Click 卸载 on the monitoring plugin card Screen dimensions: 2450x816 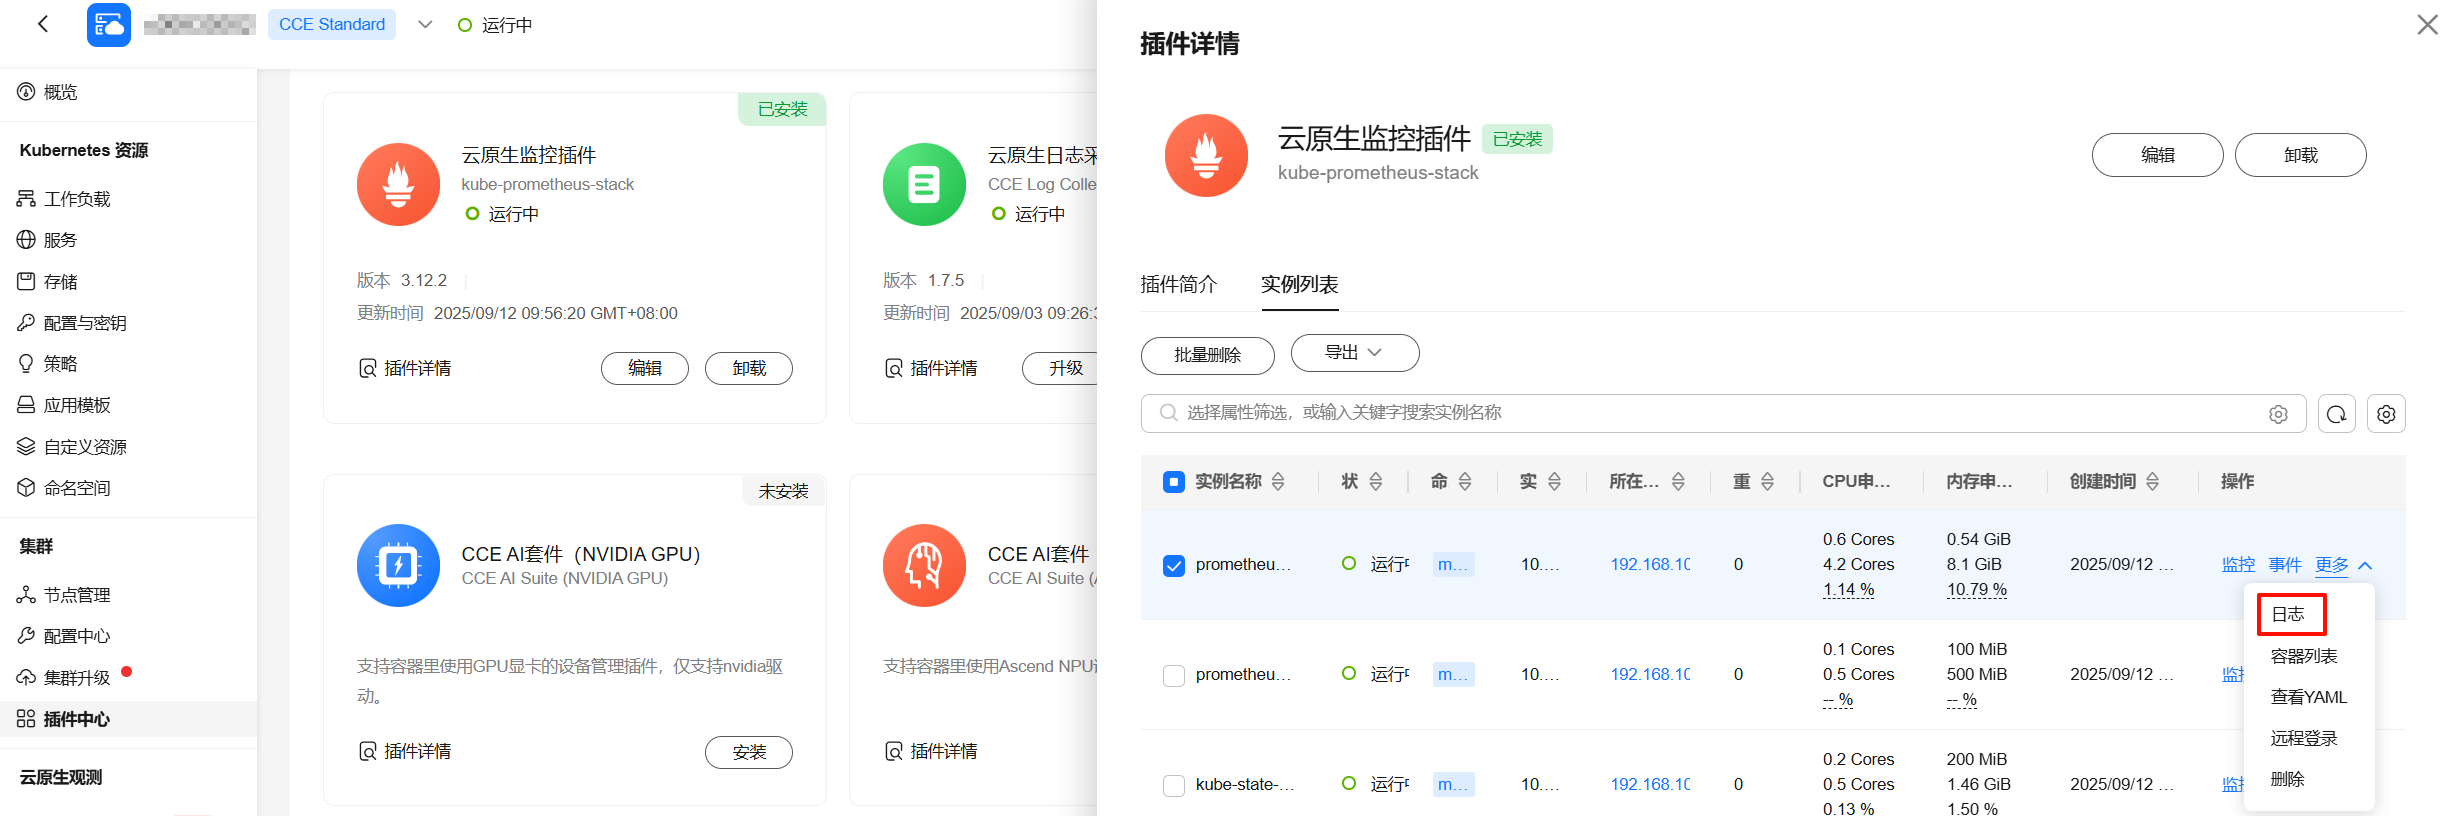749,368
